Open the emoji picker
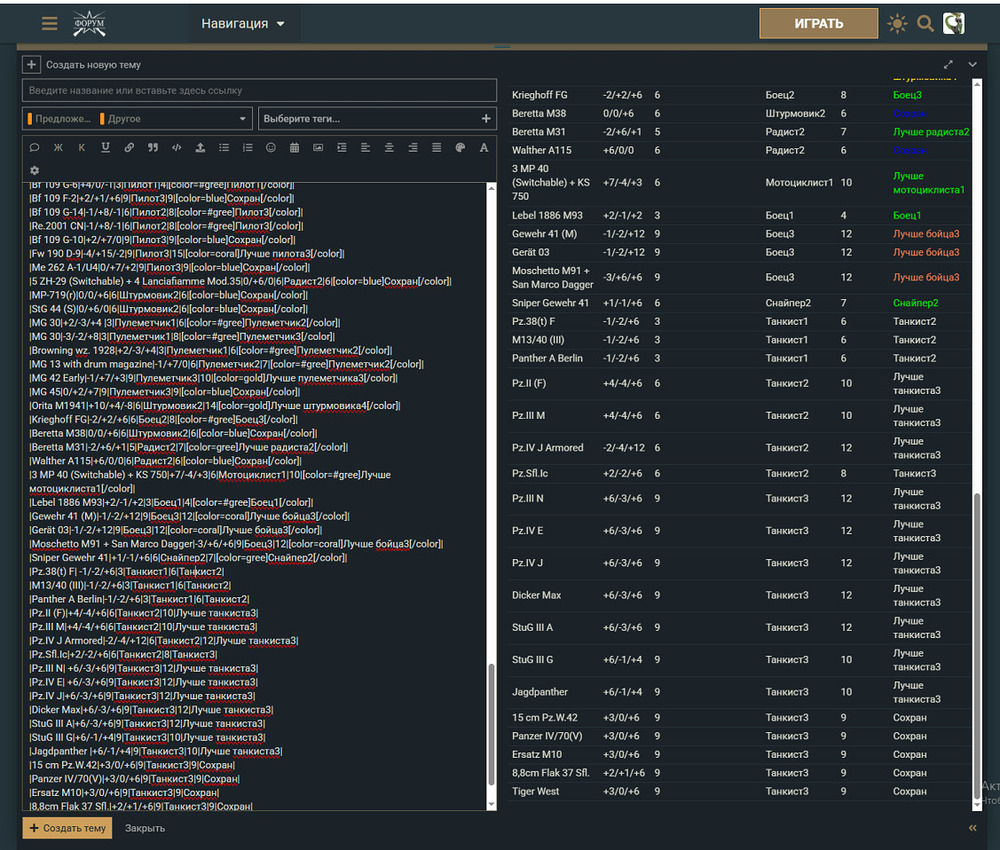This screenshot has width=1000, height=850. [x=271, y=148]
